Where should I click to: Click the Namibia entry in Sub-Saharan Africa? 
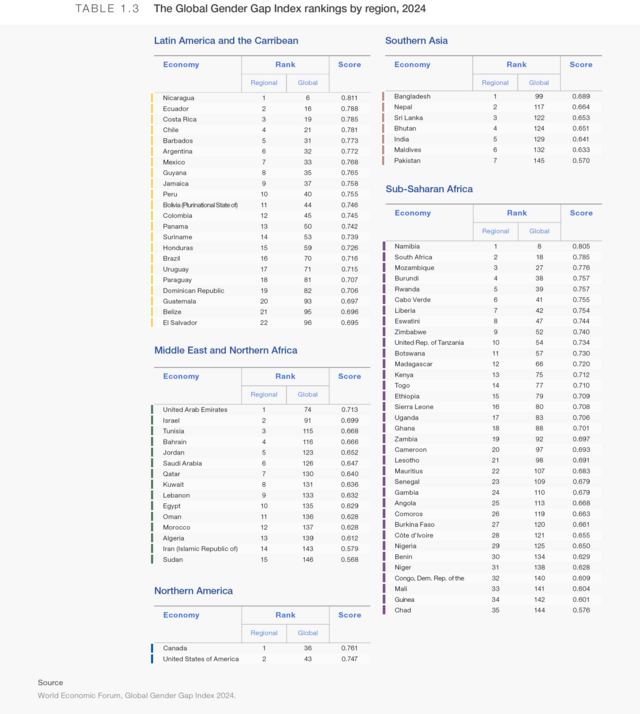[x=407, y=246]
